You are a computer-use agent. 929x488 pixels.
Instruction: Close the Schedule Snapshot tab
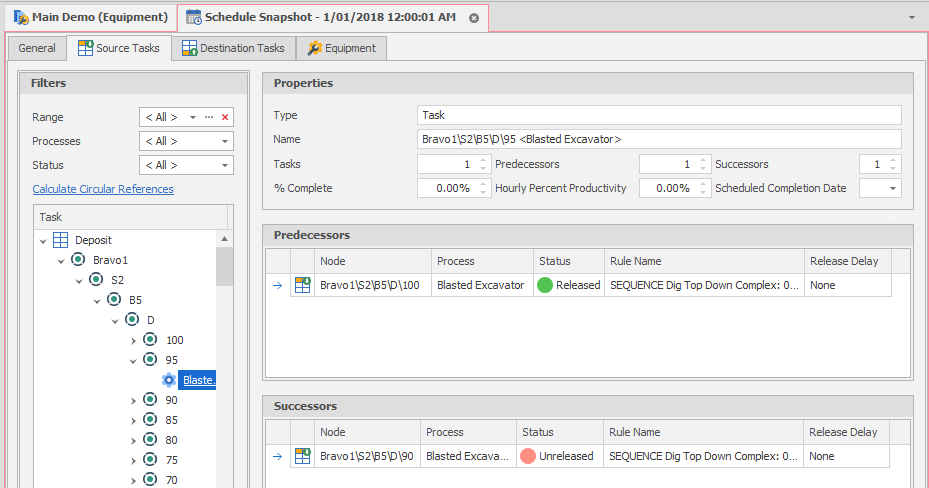pos(474,18)
